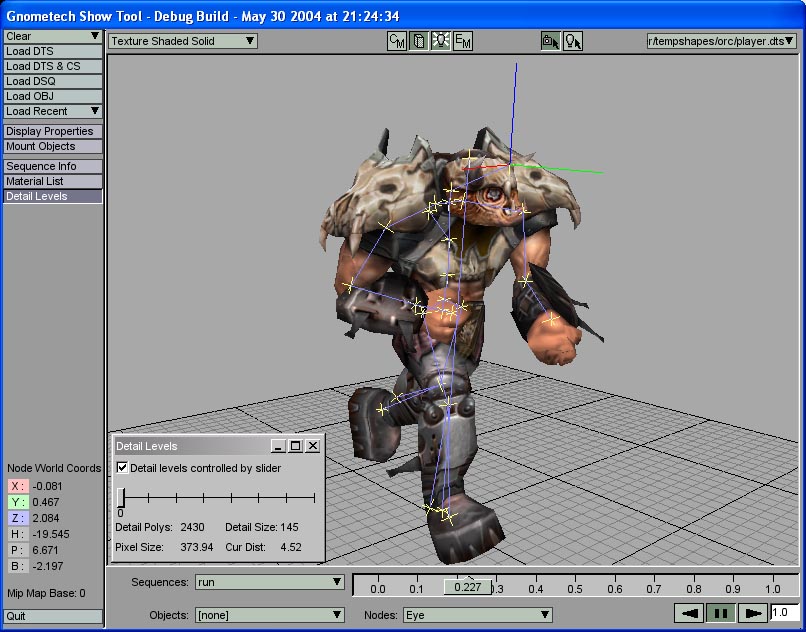Screen dimensions: 806x632
Task: Jump to 0.0 on the sequence timeline
Action: click(x=378, y=589)
